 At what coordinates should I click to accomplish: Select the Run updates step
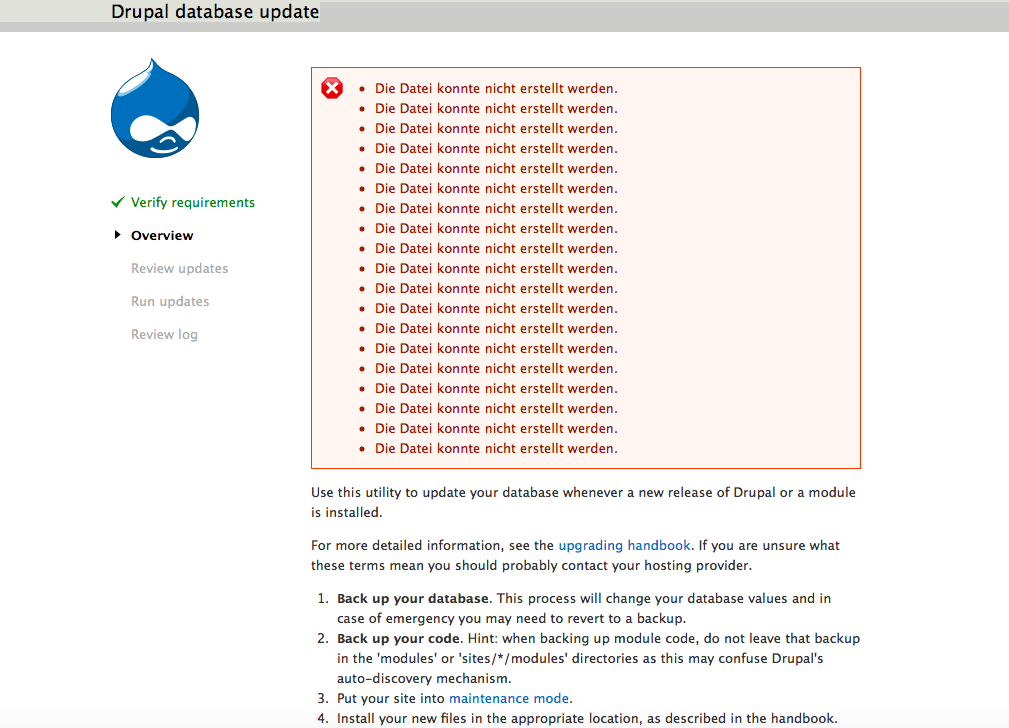(x=170, y=301)
